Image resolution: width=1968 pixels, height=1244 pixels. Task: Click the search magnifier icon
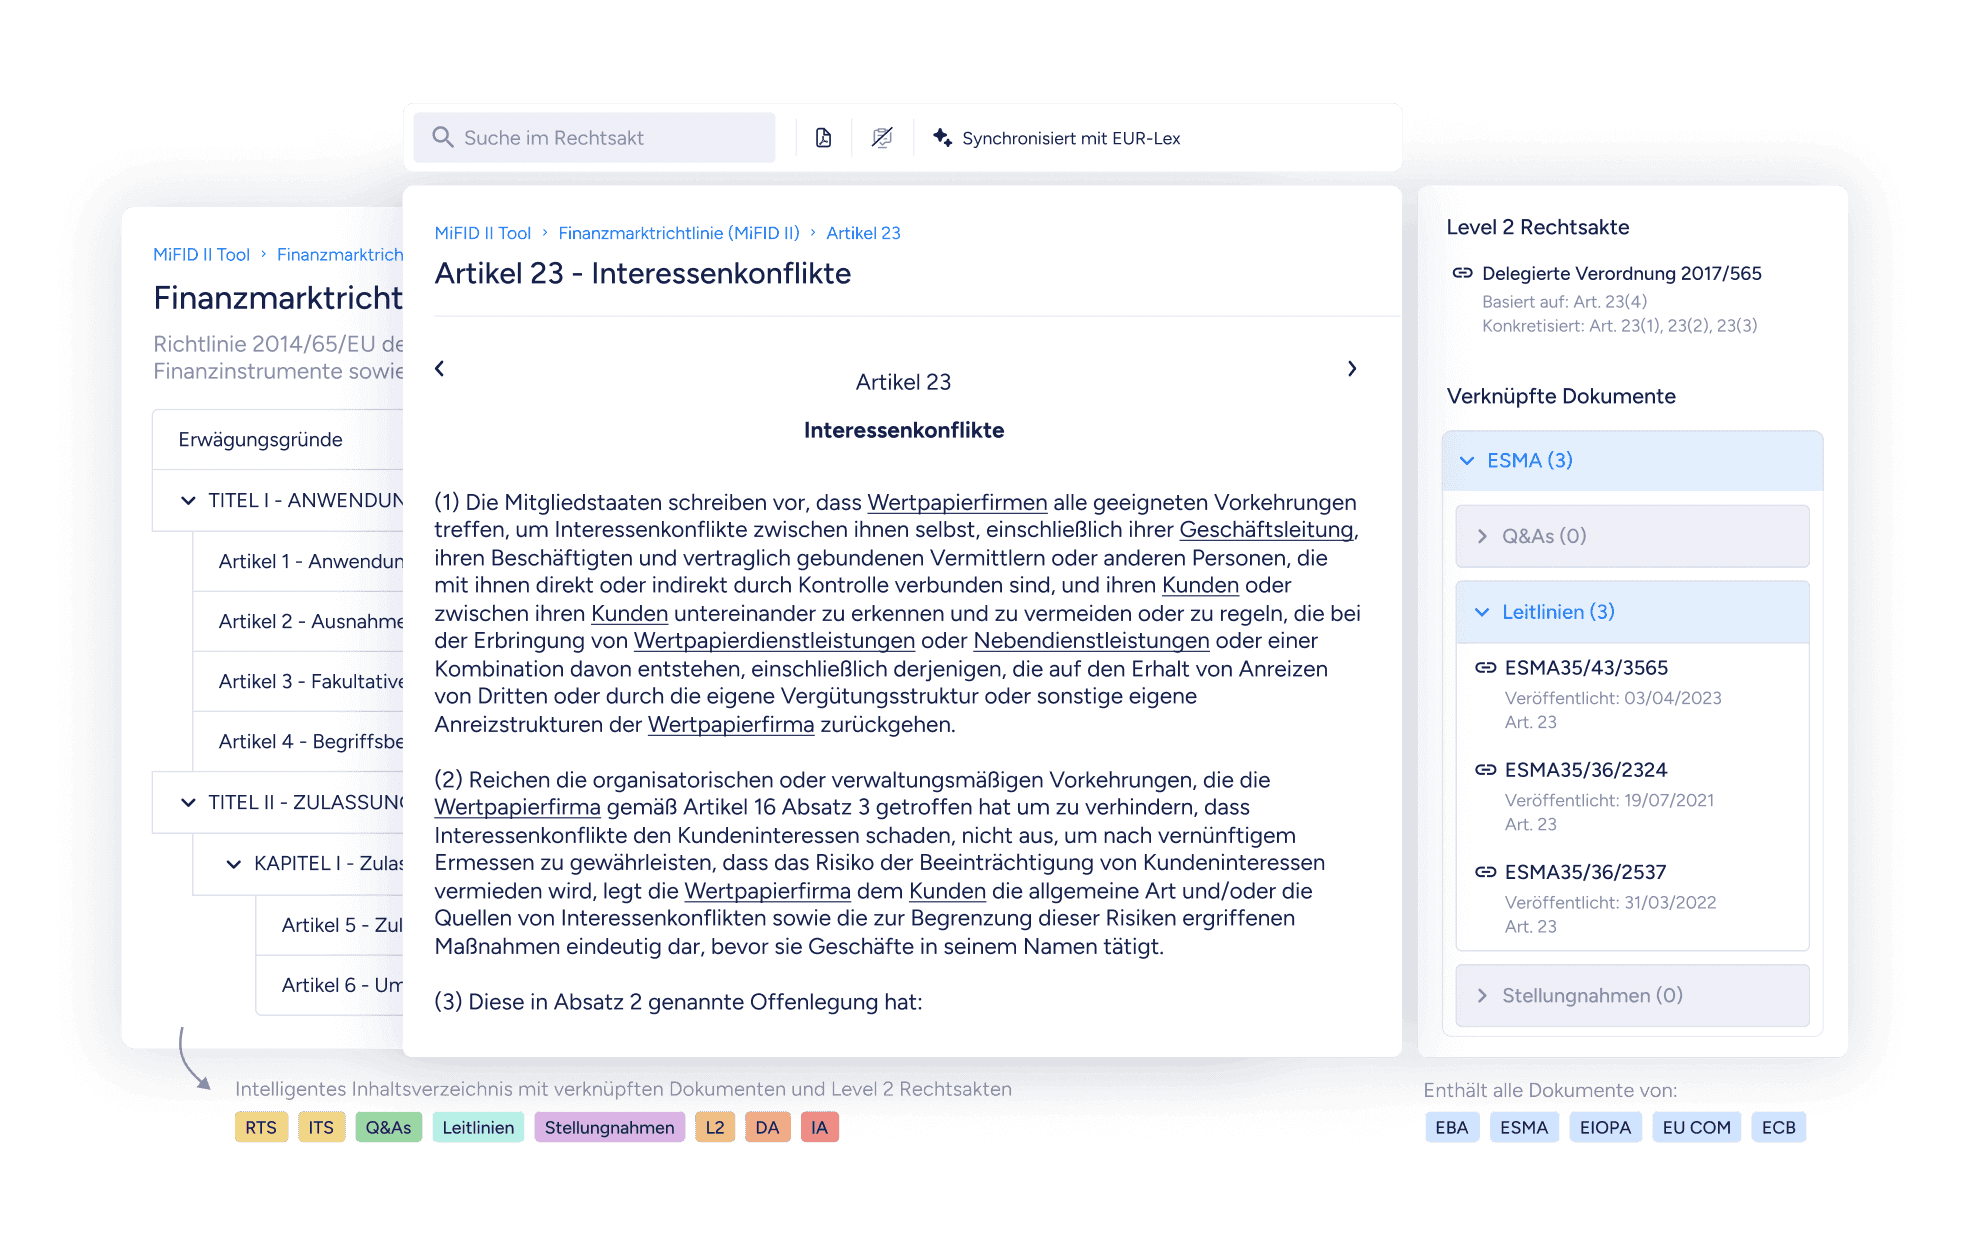442,137
